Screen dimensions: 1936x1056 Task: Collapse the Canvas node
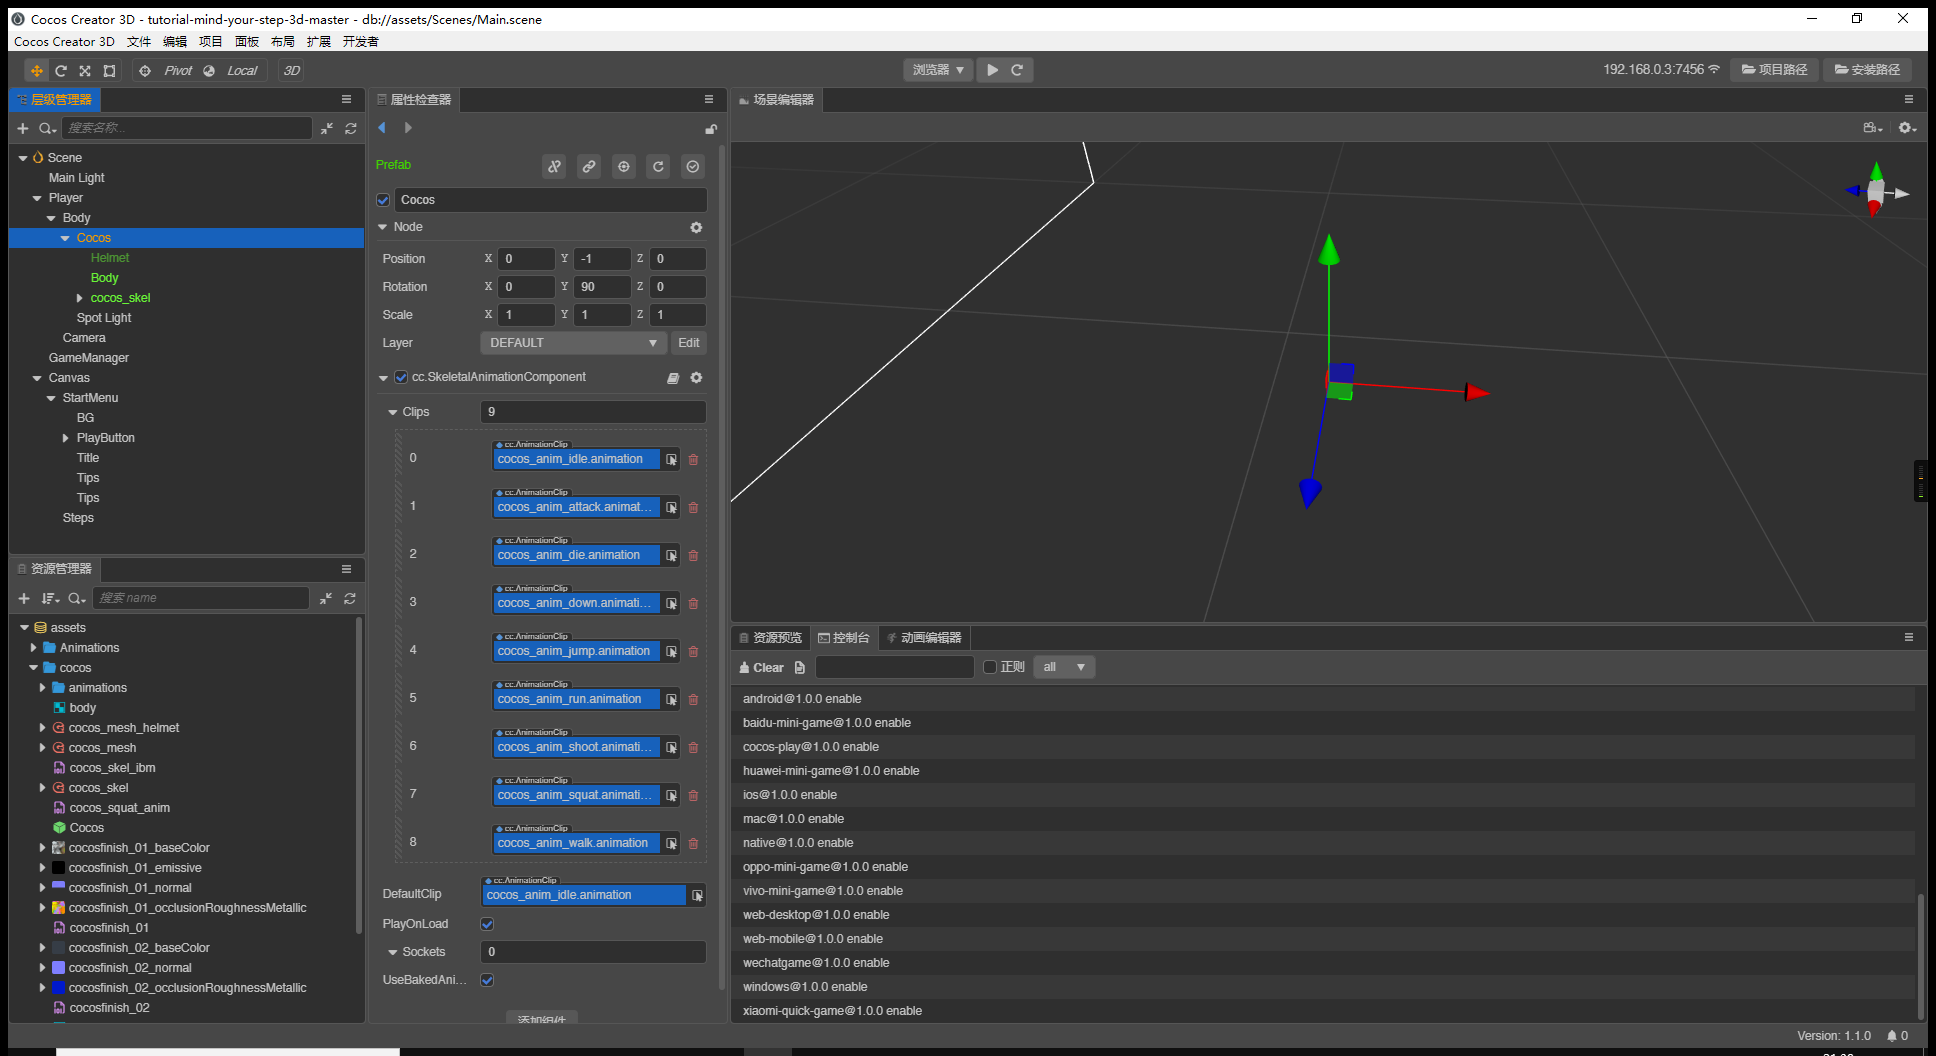37,378
